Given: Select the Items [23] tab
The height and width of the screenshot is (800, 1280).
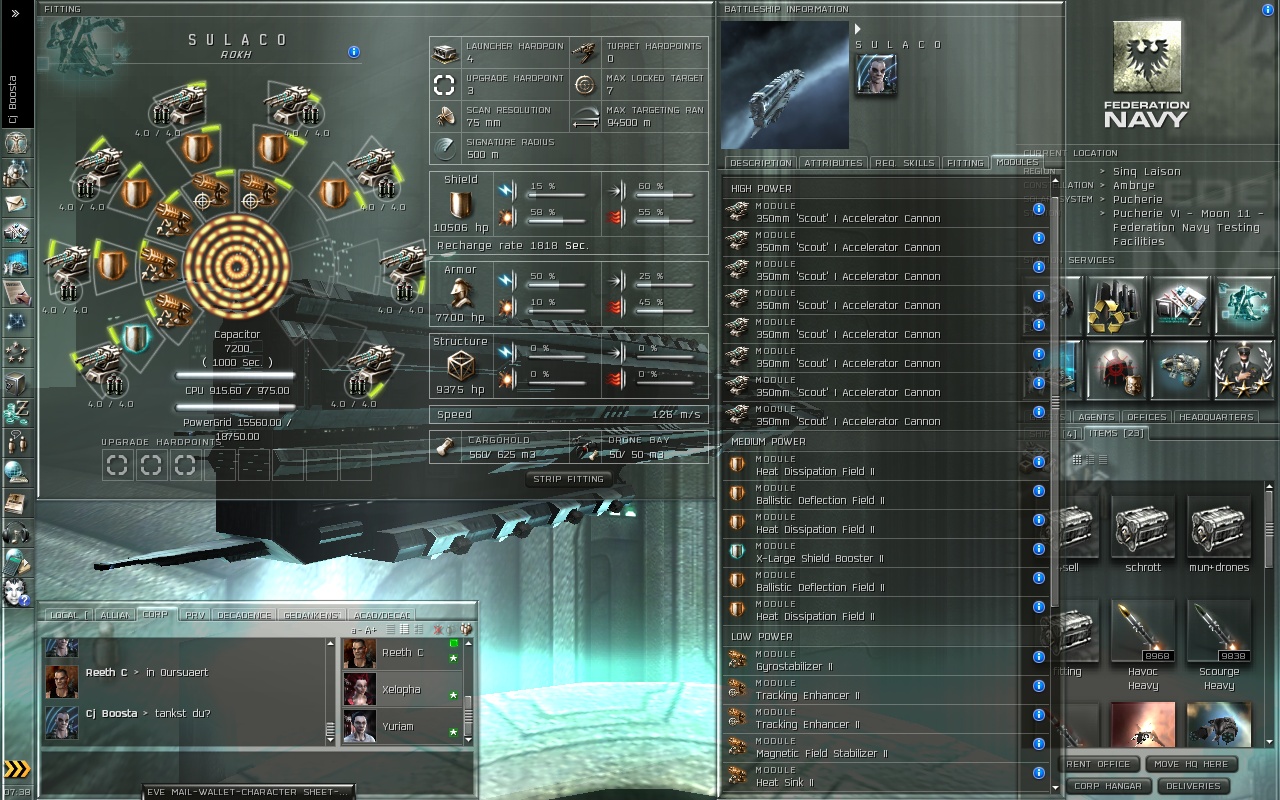Looking at the screenshot, I should click(x=1117, y=433).
